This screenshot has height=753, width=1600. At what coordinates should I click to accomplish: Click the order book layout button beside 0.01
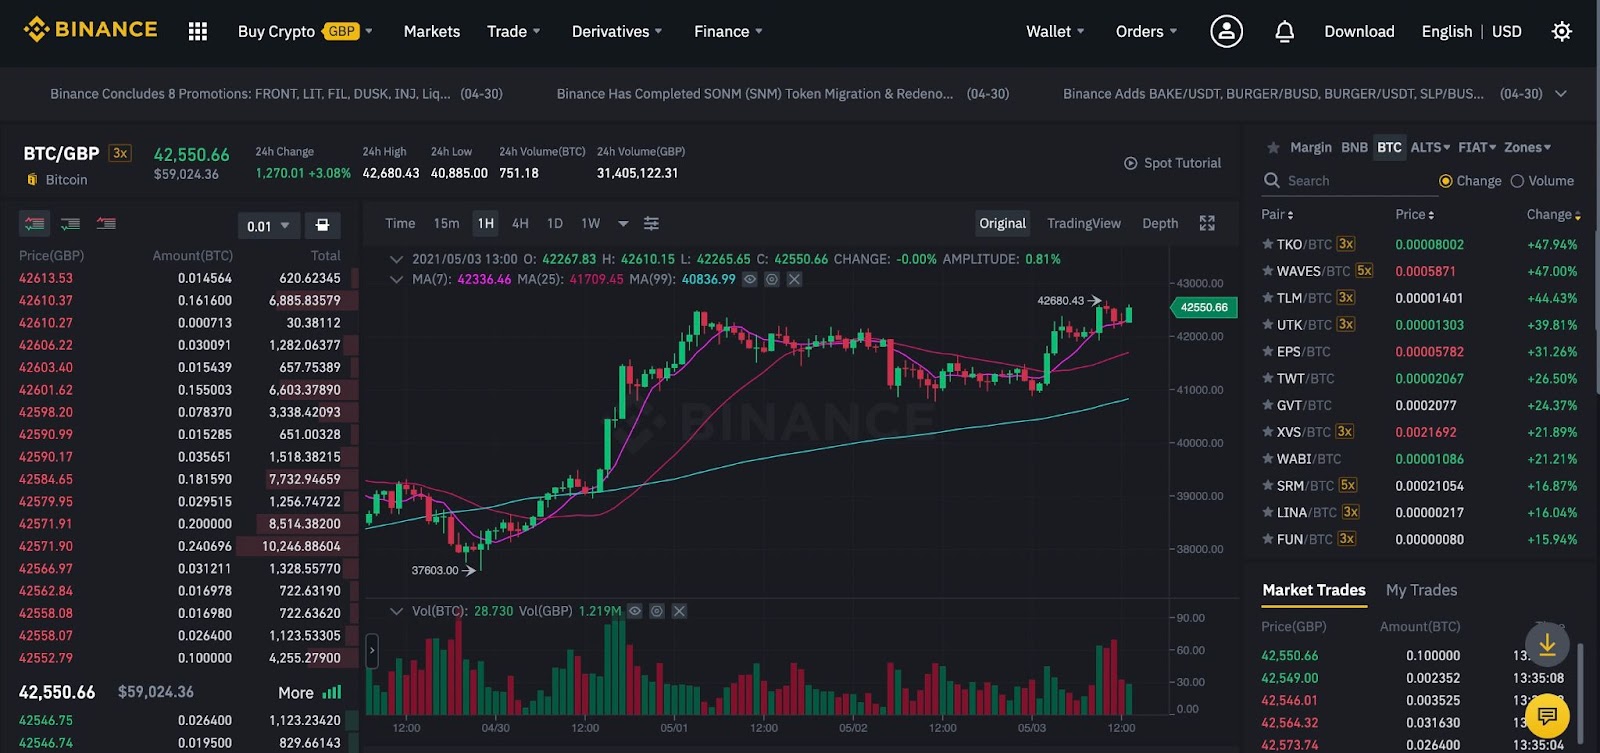tap(322, 225)
